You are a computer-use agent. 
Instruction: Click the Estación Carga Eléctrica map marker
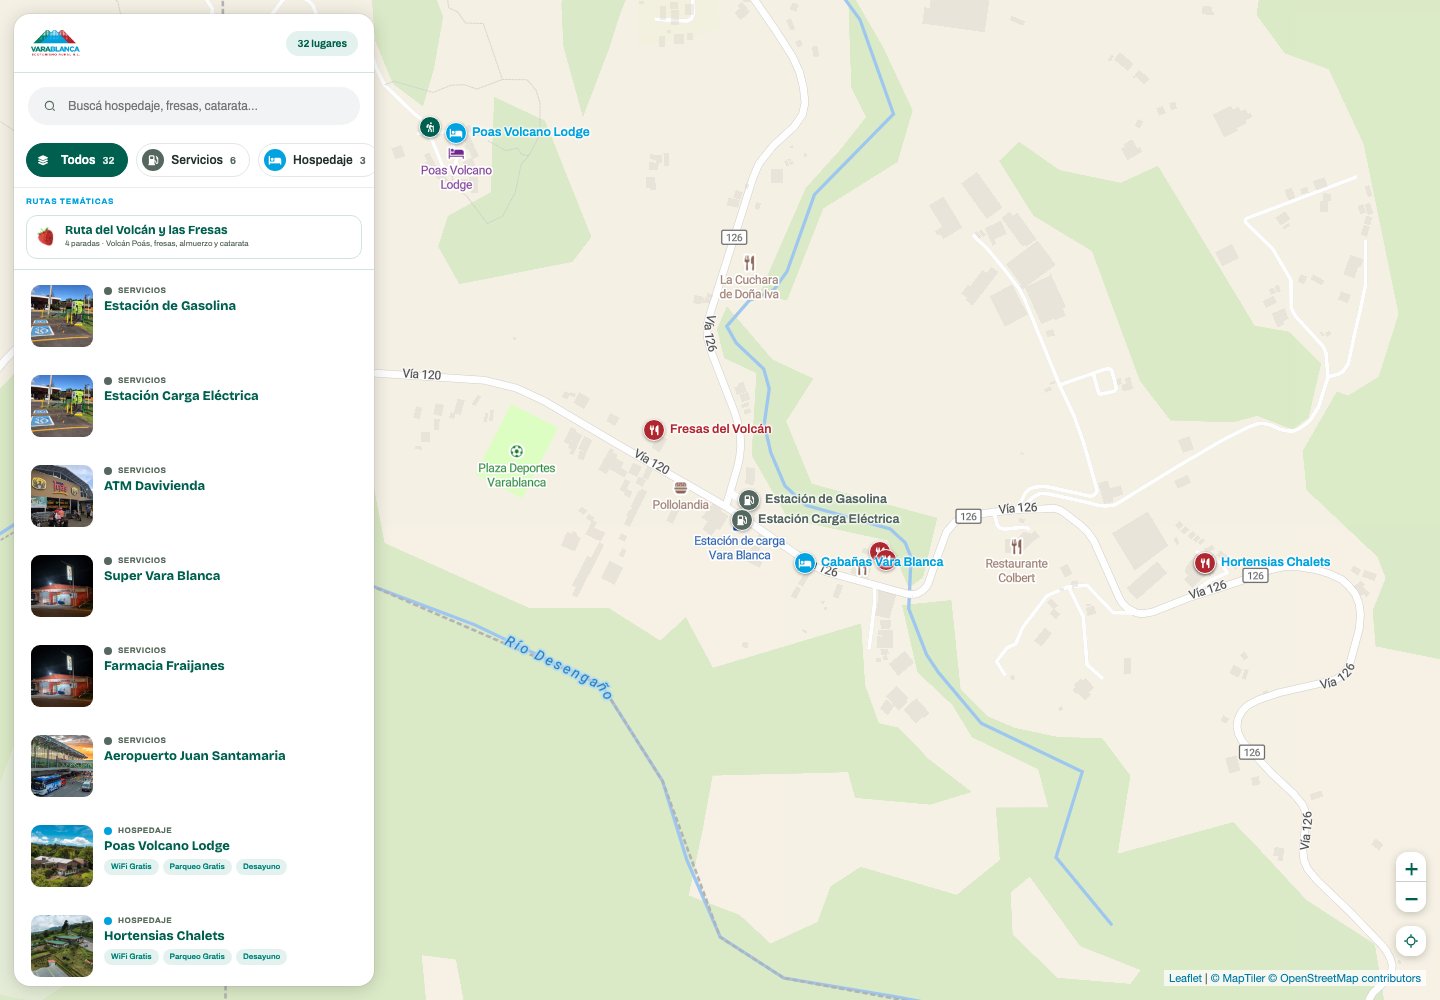click(741, 520)
